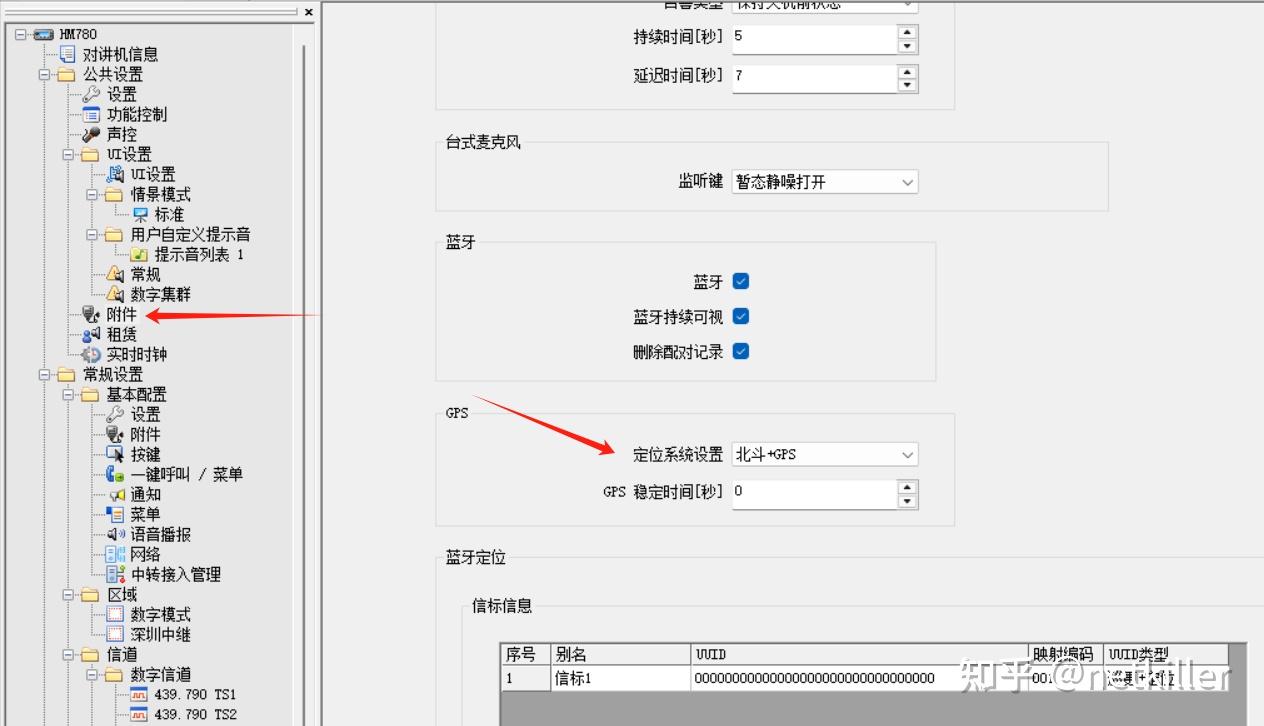The width and height of the screenshot is (1264, 726).
Task: Open the 对讲机信息 node icon
Action: [67, 54]
